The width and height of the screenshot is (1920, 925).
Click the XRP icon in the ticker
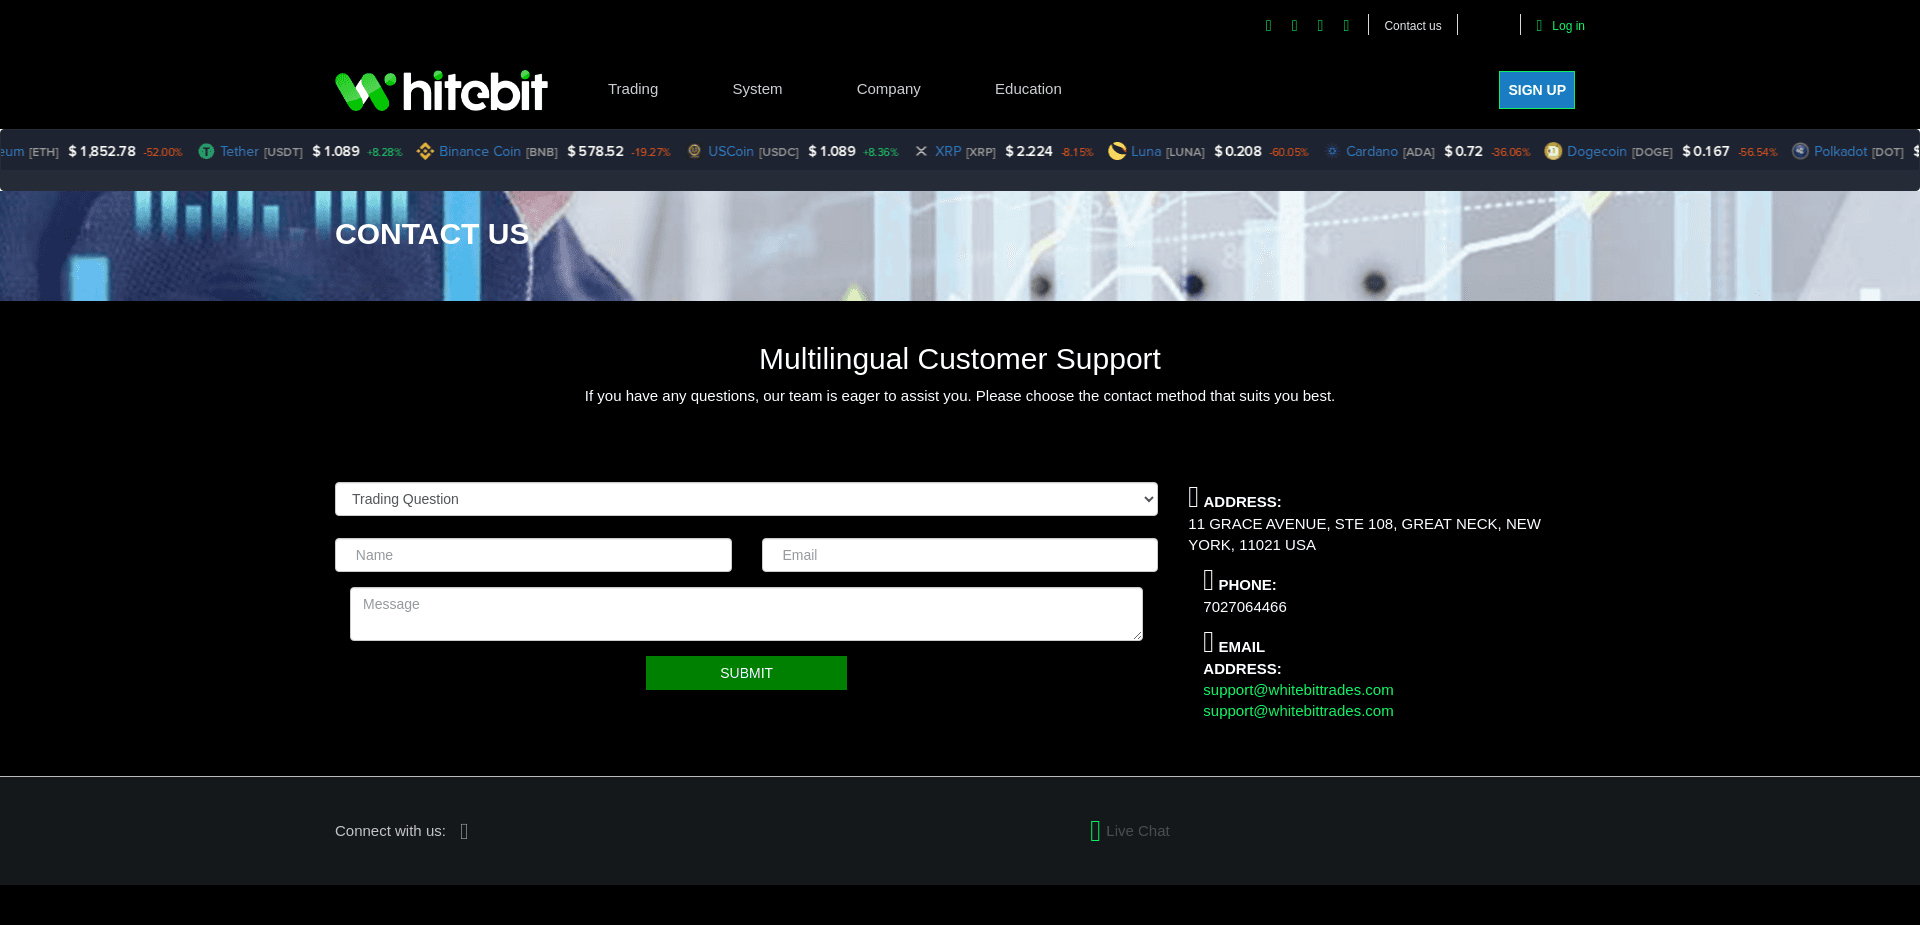(920, 151)
